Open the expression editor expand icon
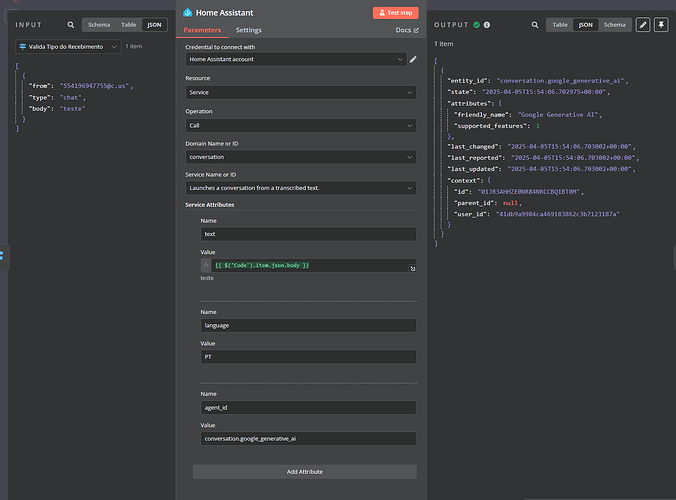This screenshot has width=676, height=500. (413, 269)
